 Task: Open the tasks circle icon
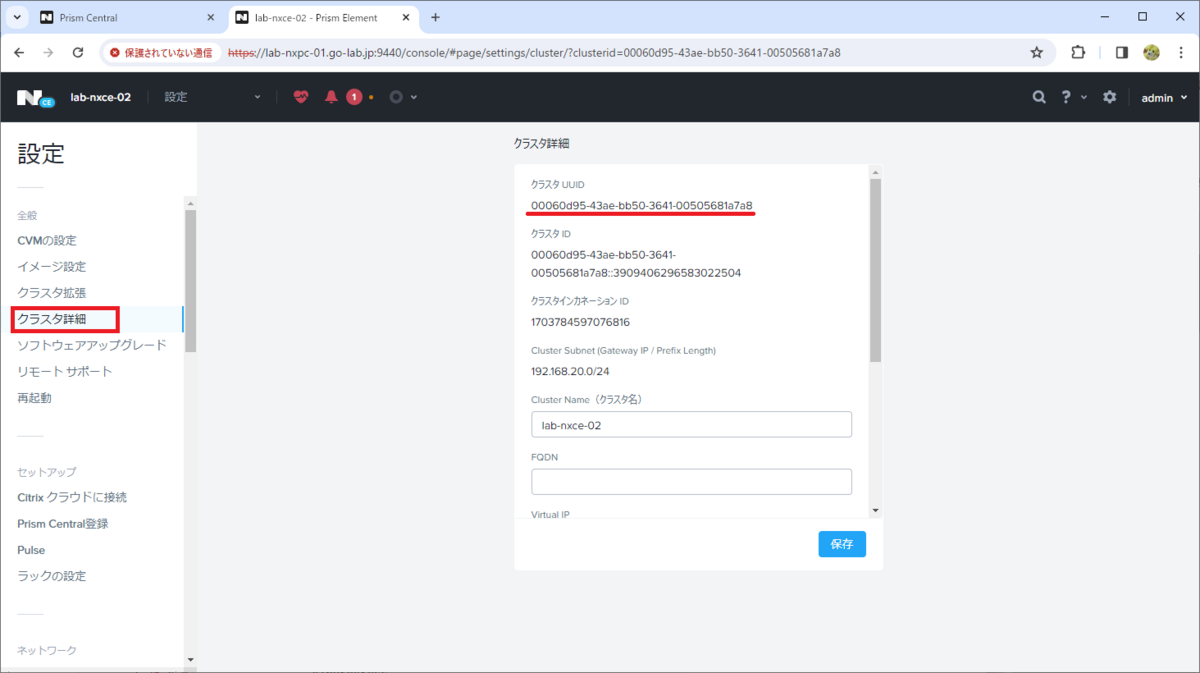pyautogui.click(x=396, y=97)
